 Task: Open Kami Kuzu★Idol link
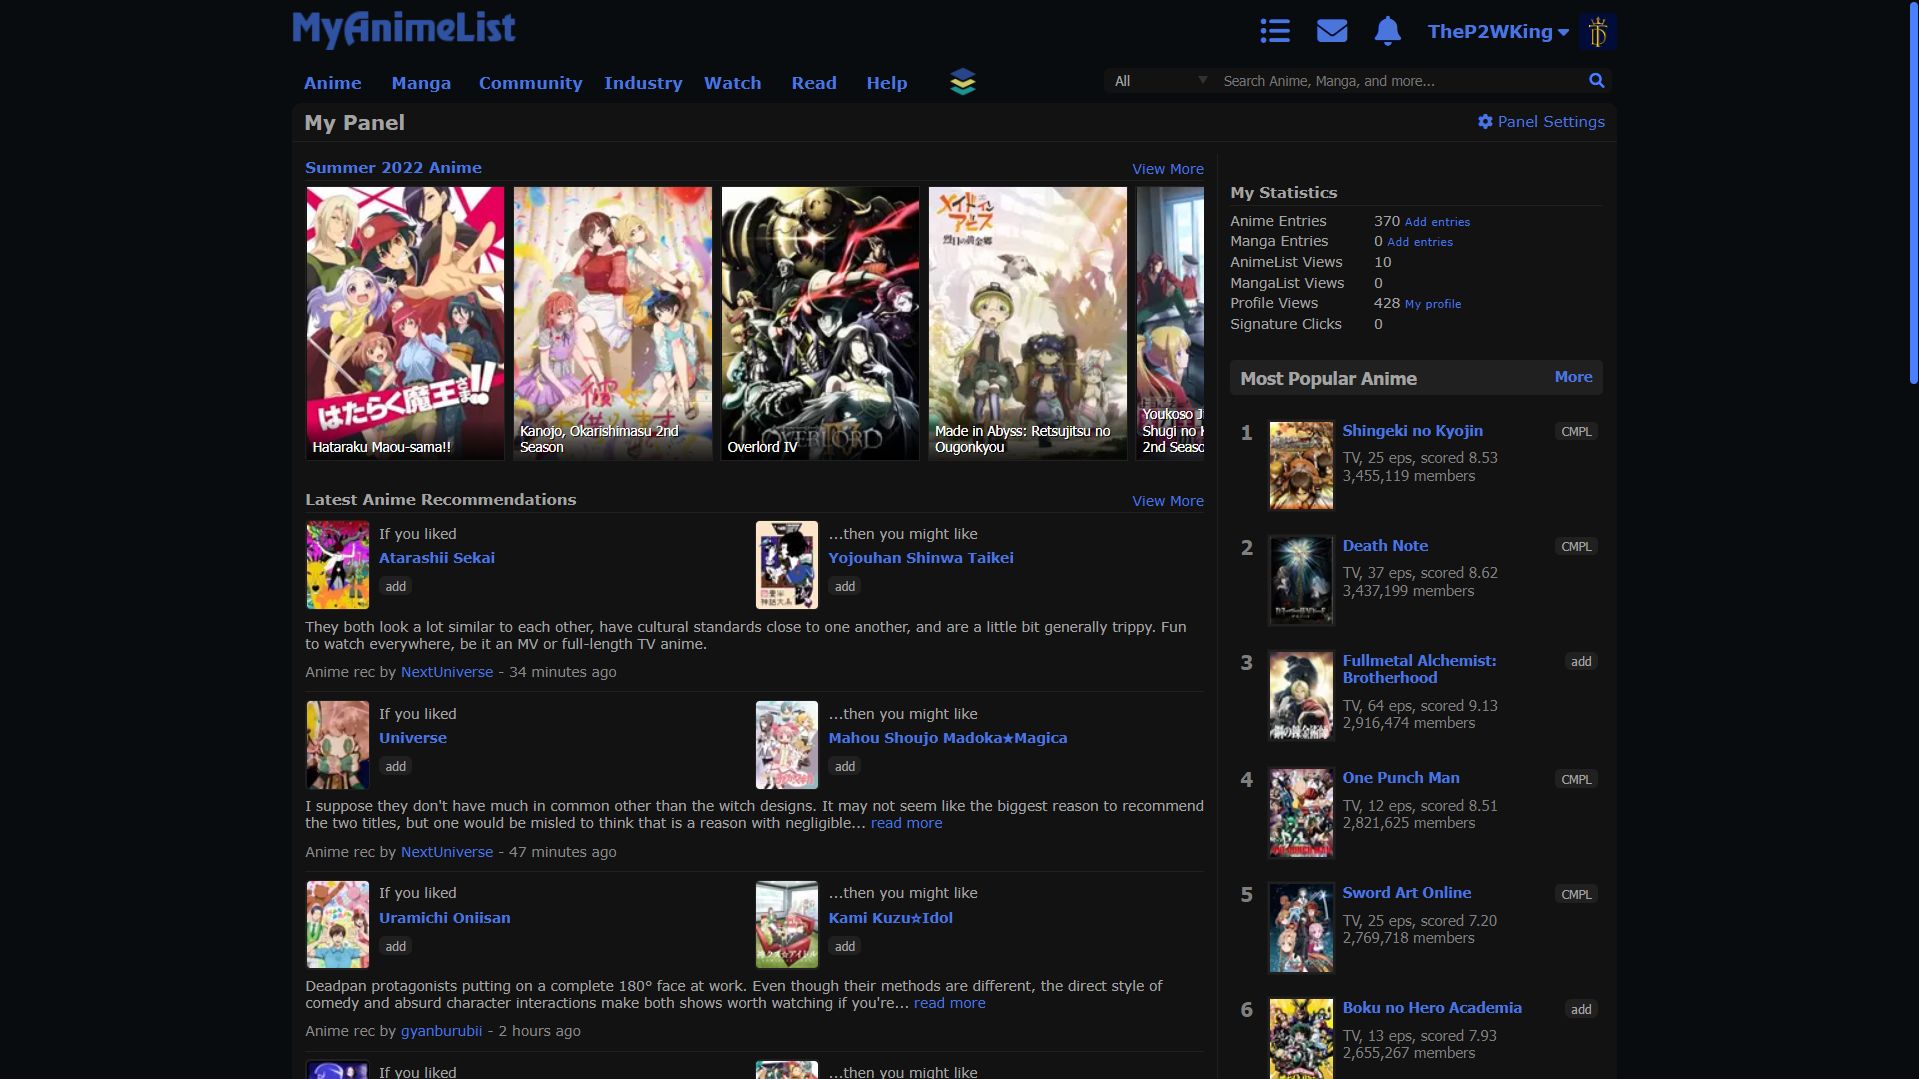tap(890, 918)
